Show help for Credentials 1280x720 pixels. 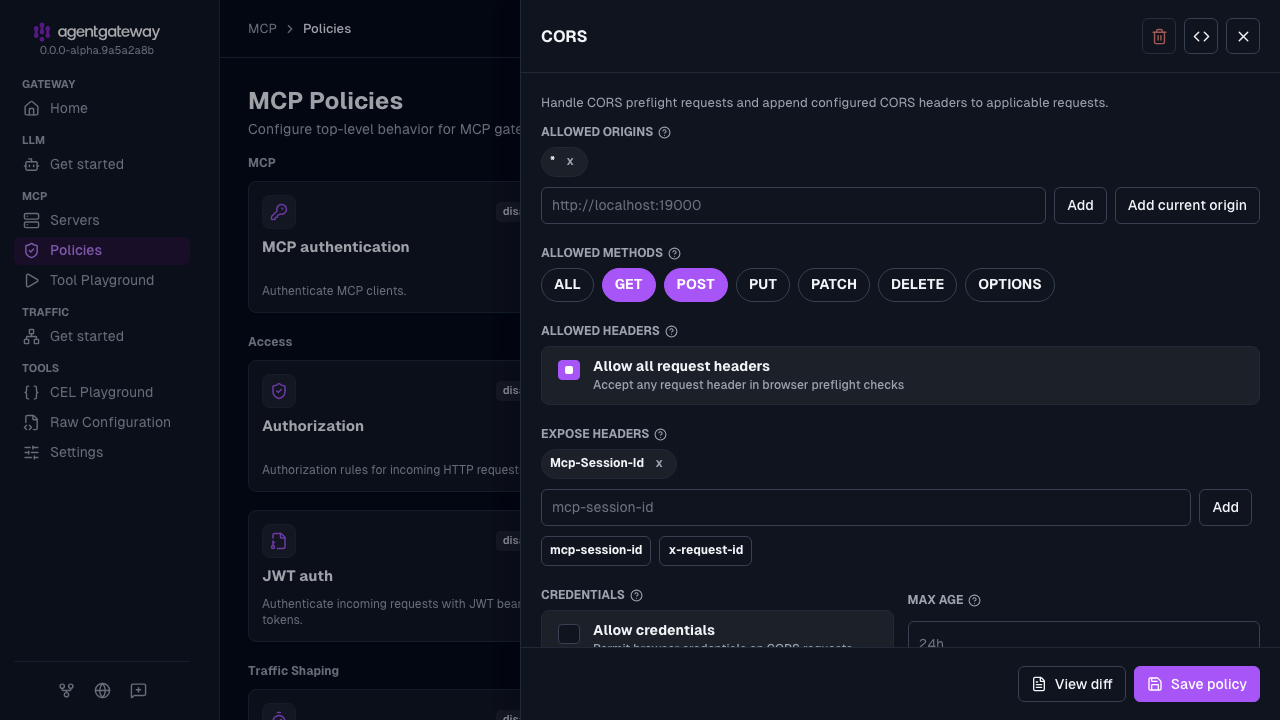coord(636,596)
